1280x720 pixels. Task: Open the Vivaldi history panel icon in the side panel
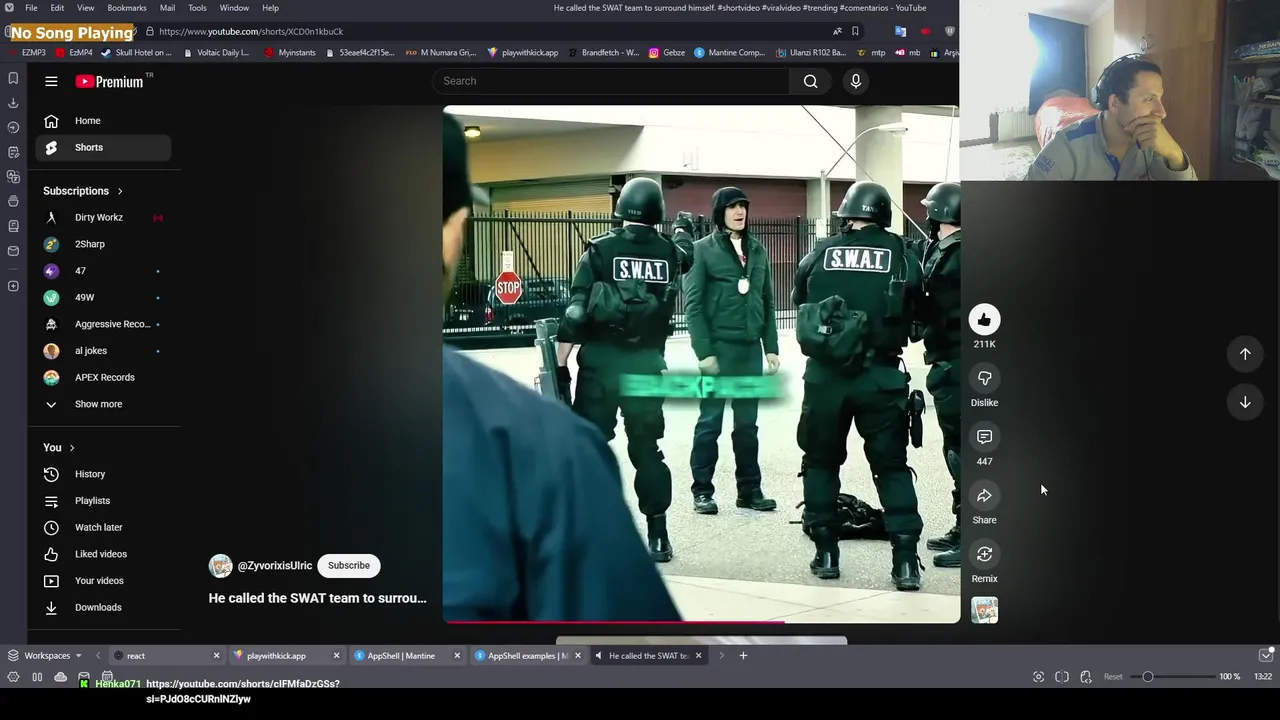(13, 127)
